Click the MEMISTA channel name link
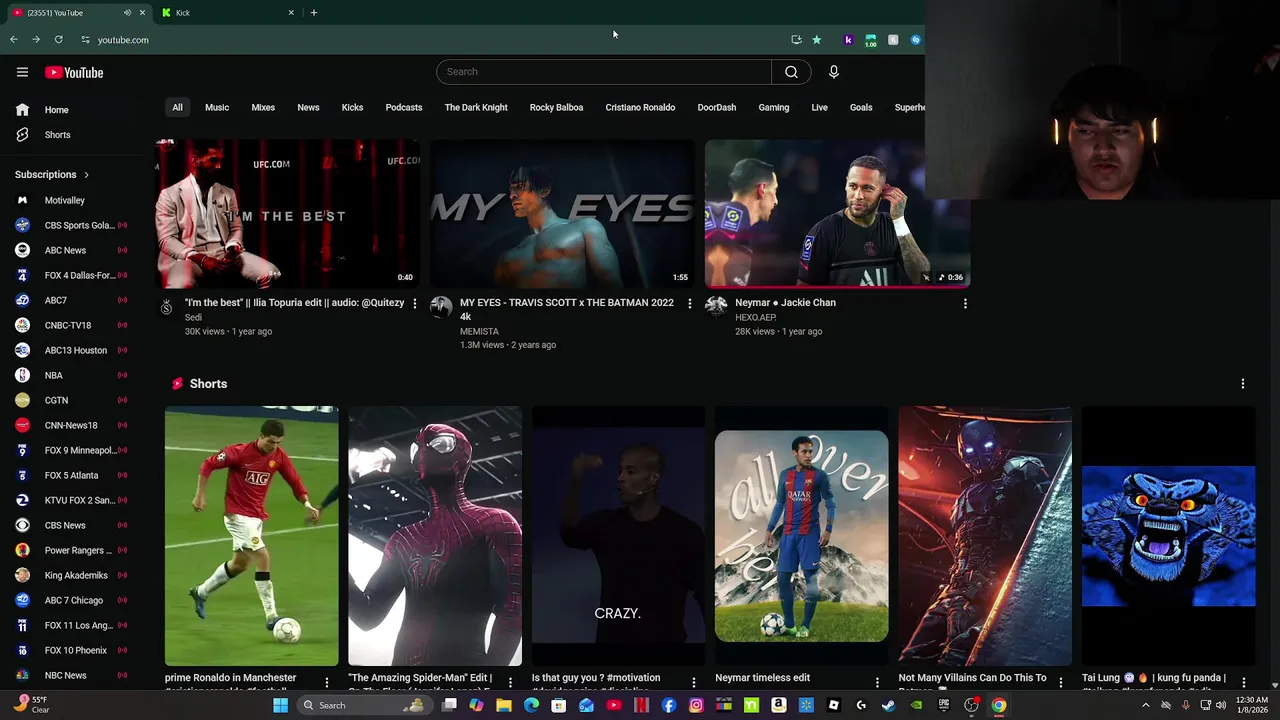Image resolution: width=1280 pixels, height=720 pixels. (479, 332)
